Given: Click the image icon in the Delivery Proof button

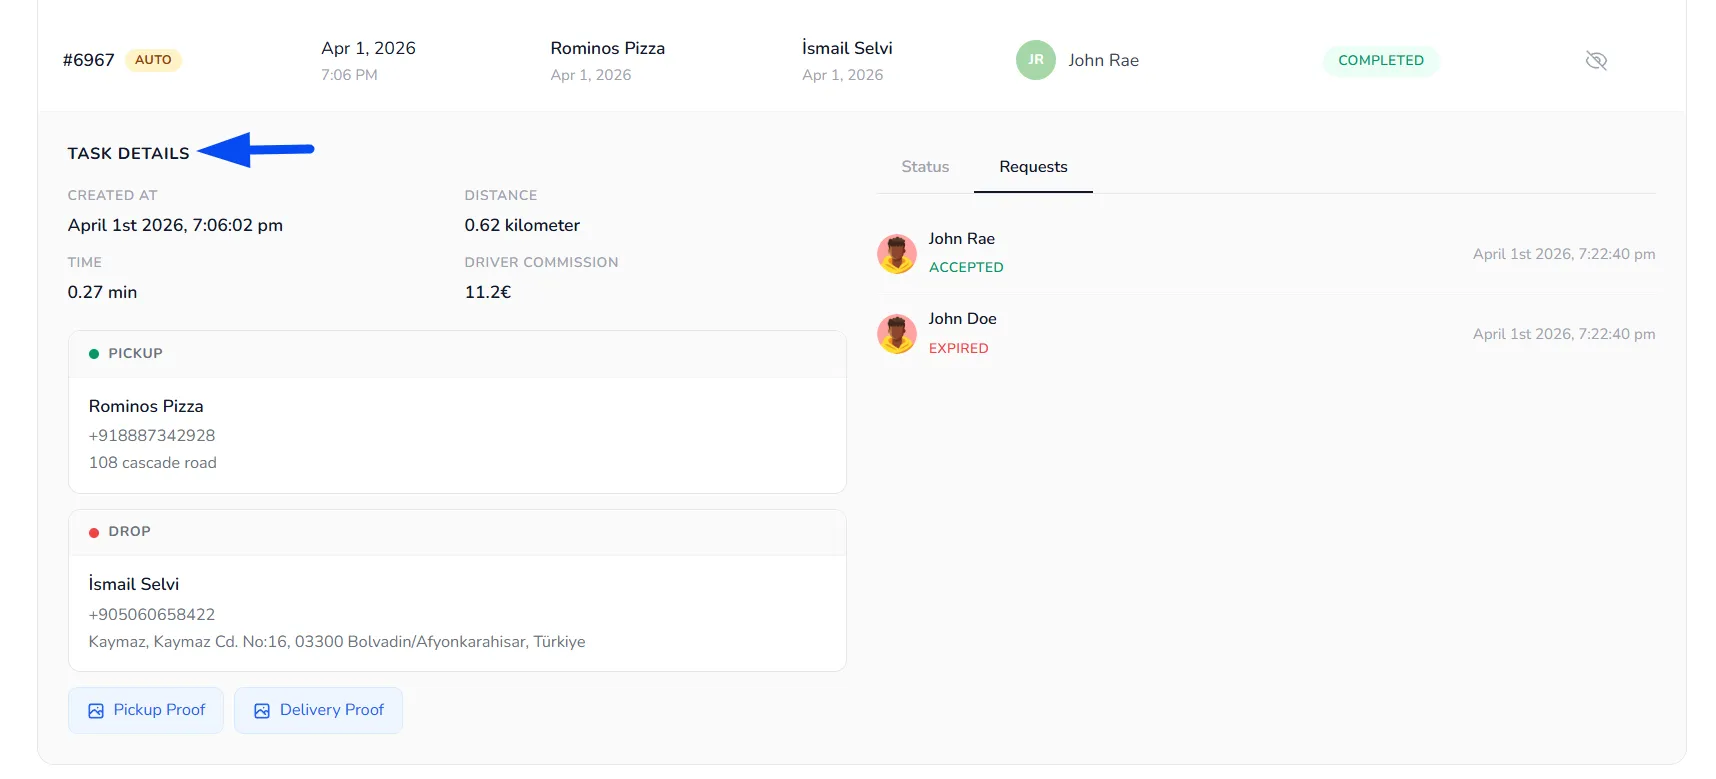Looking at the screenshot, I should point(262,711).
